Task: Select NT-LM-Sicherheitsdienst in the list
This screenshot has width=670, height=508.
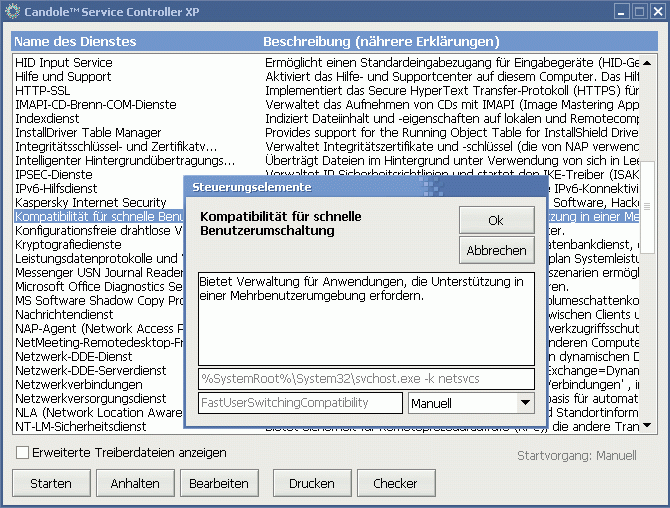Action: [80, 426]
